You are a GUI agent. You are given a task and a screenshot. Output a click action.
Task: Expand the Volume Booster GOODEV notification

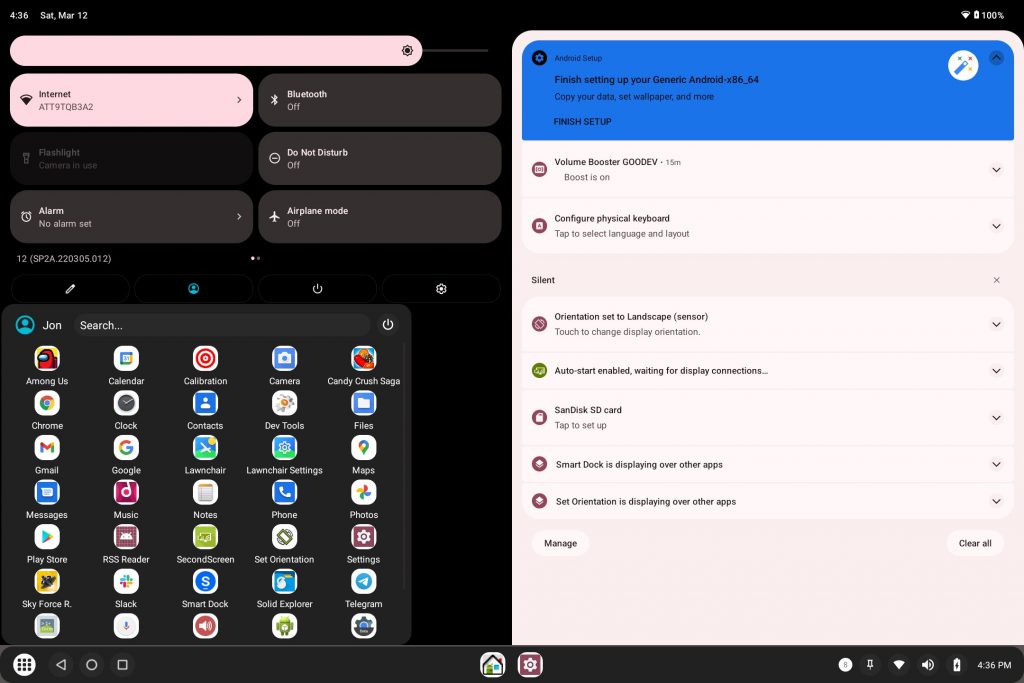click(x=995, y=170)
